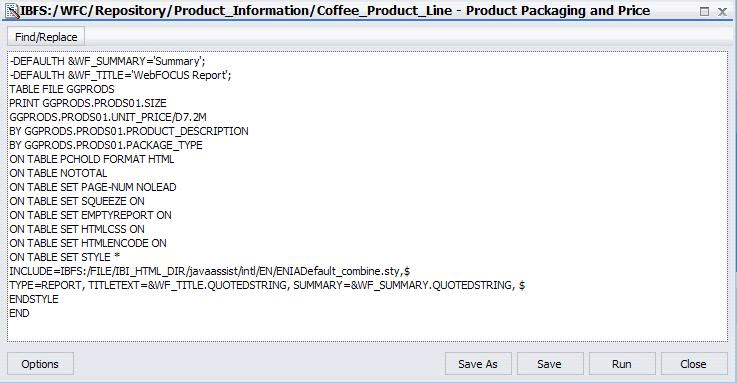Save the procedure with Save button
Image resolution: width=737 pixels, height=383 pixels.
coord(549,364)
